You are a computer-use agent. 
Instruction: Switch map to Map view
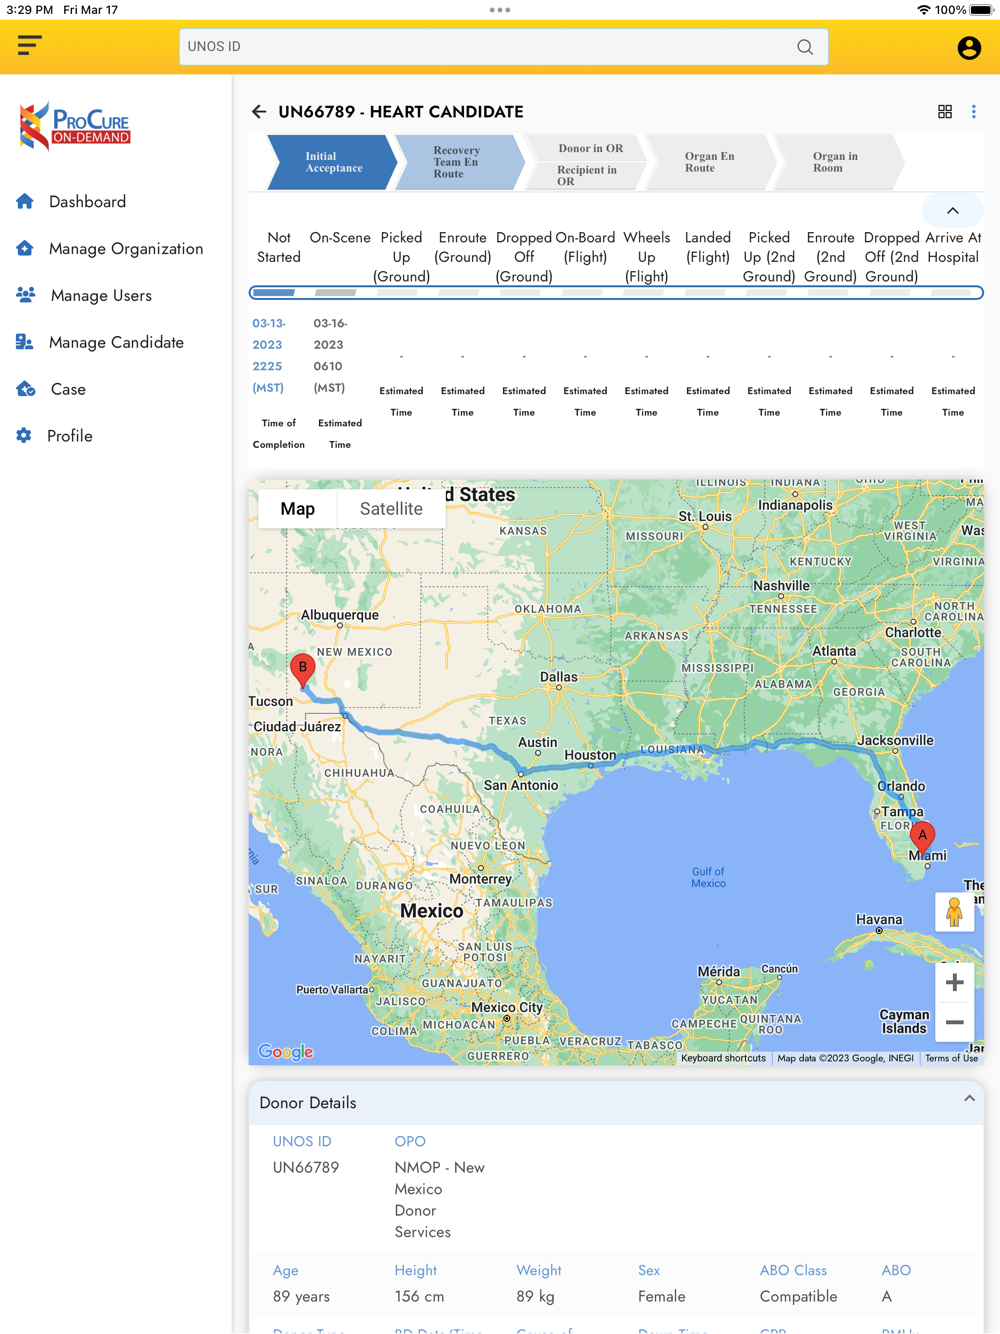click(x=297, y=509)
